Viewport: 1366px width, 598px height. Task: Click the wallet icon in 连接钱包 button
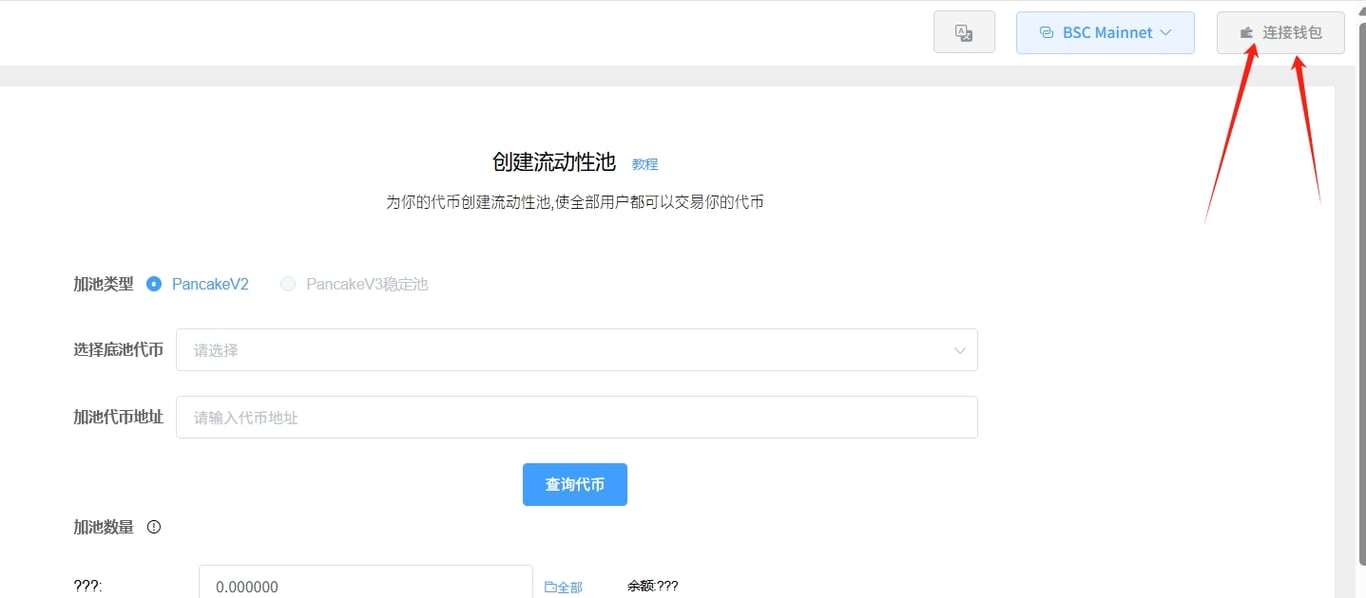point(1247,33)
